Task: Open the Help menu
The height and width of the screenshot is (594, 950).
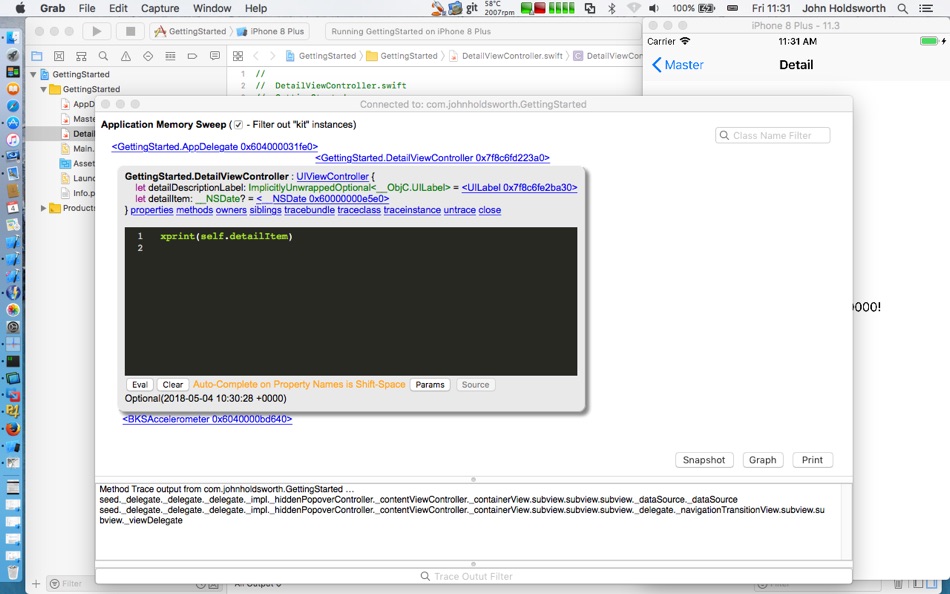Action: click(256, 8)
